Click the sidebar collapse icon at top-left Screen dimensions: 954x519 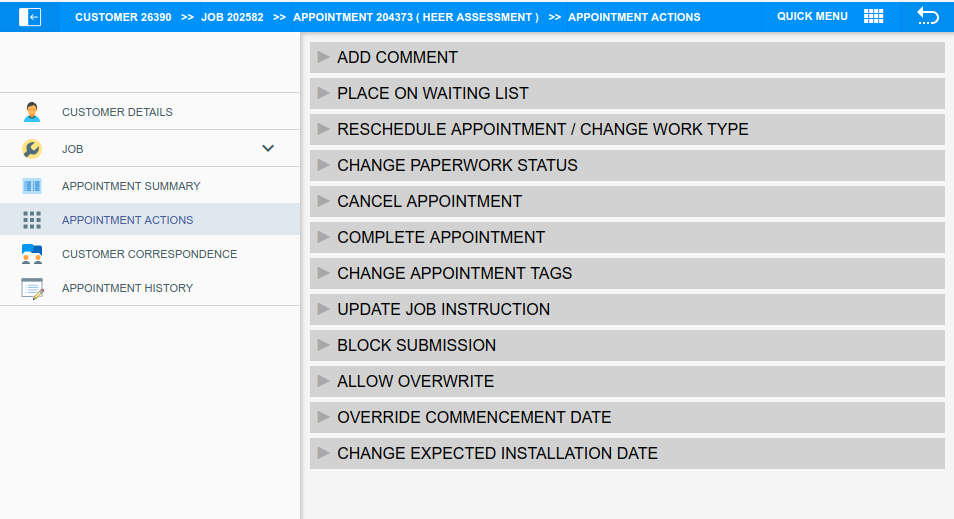tap(30, 17)
